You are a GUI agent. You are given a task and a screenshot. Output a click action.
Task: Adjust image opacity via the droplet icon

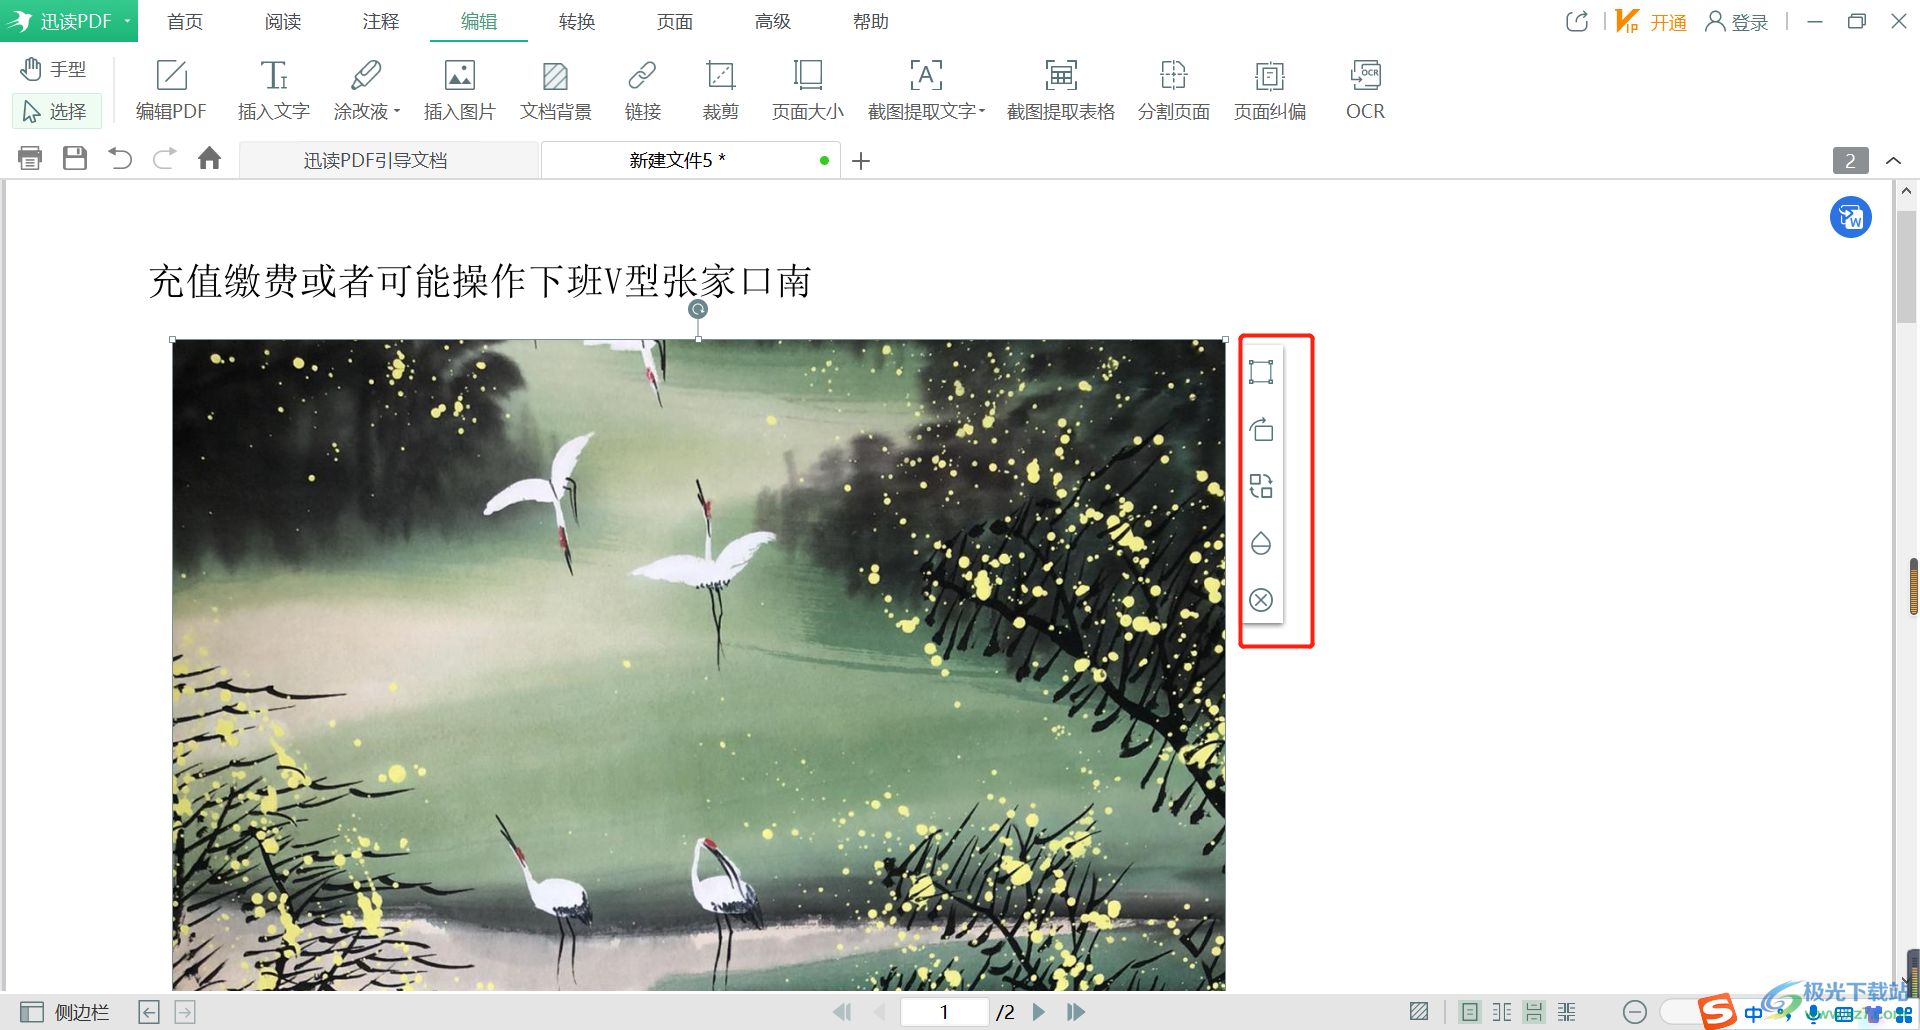pos(1261,543)
